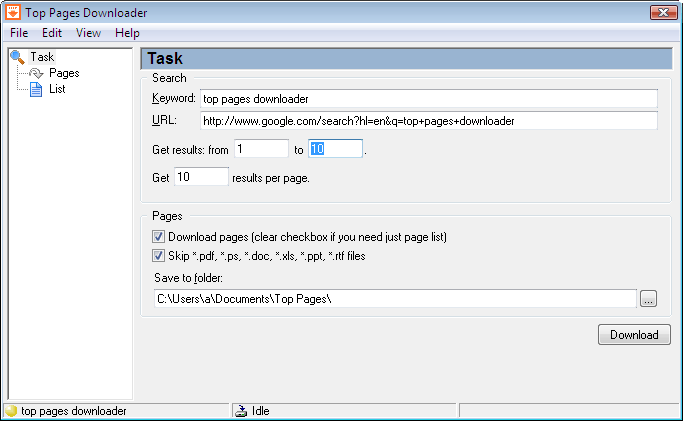Click the document icon beside List in tree
Image resolution: width=683 pixels, height=421 pixels.
(x=36, y=89)
